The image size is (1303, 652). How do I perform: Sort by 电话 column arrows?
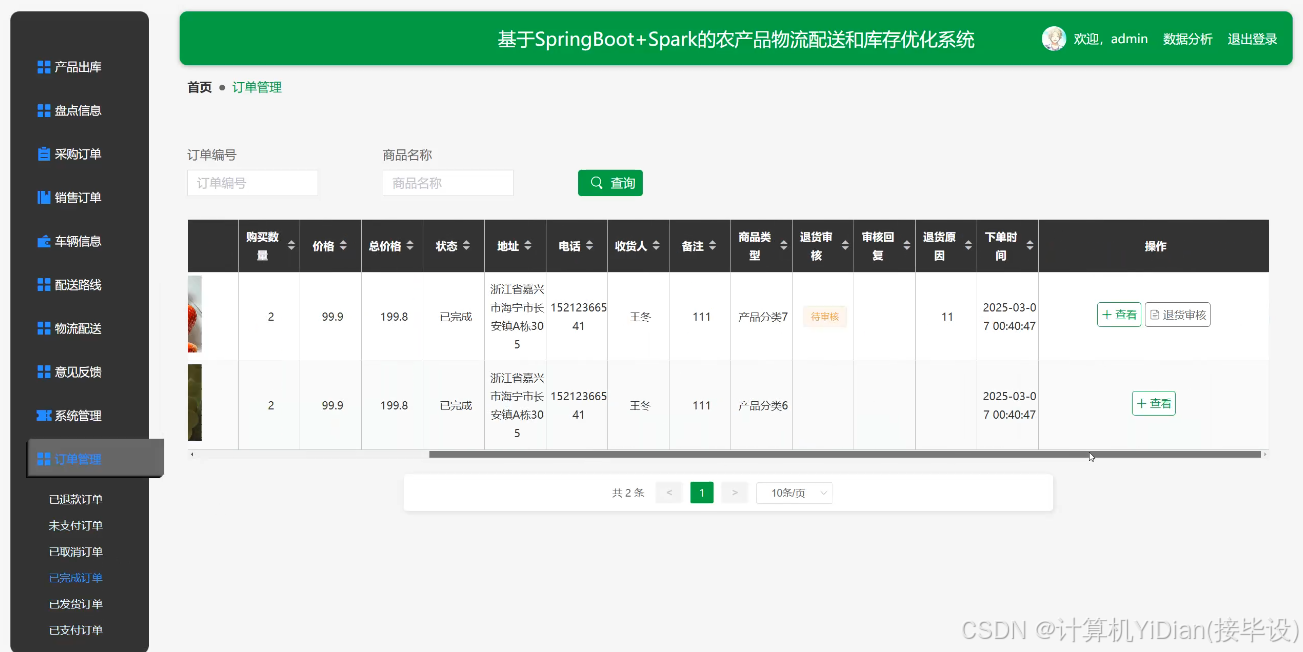(x=590, y=246)
